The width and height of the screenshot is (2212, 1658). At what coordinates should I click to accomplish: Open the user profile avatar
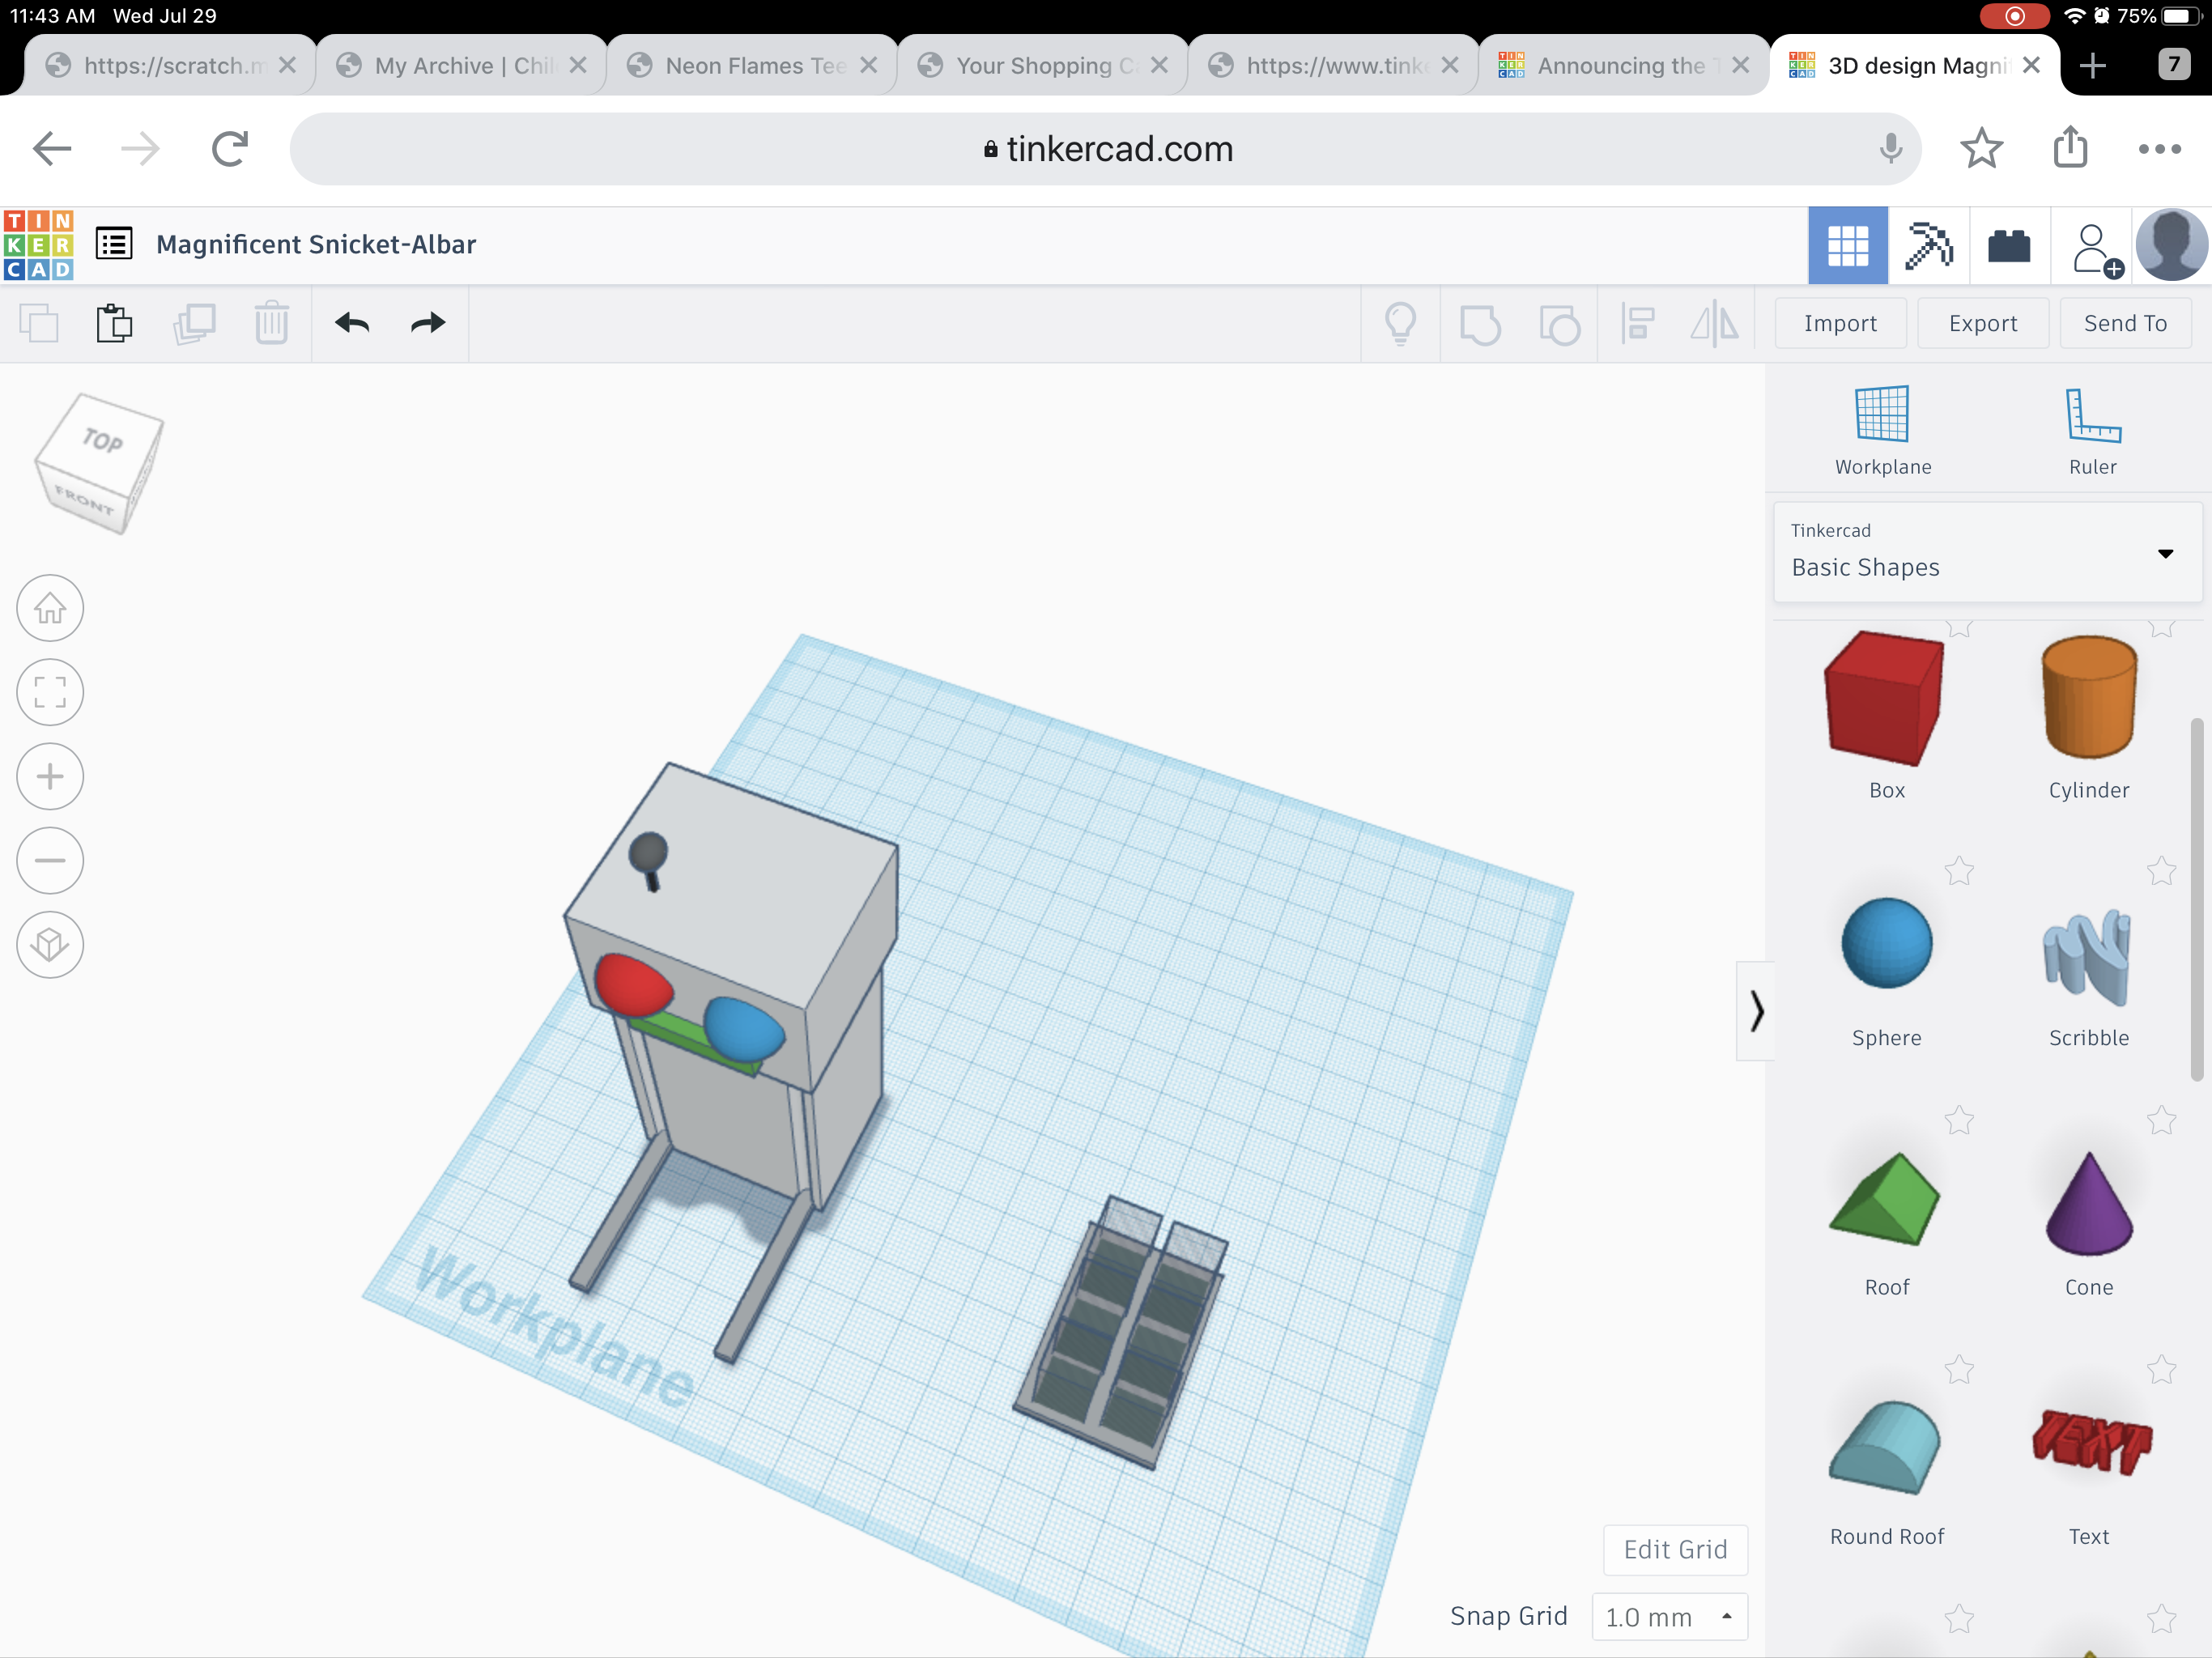(x=2171, y=245)
